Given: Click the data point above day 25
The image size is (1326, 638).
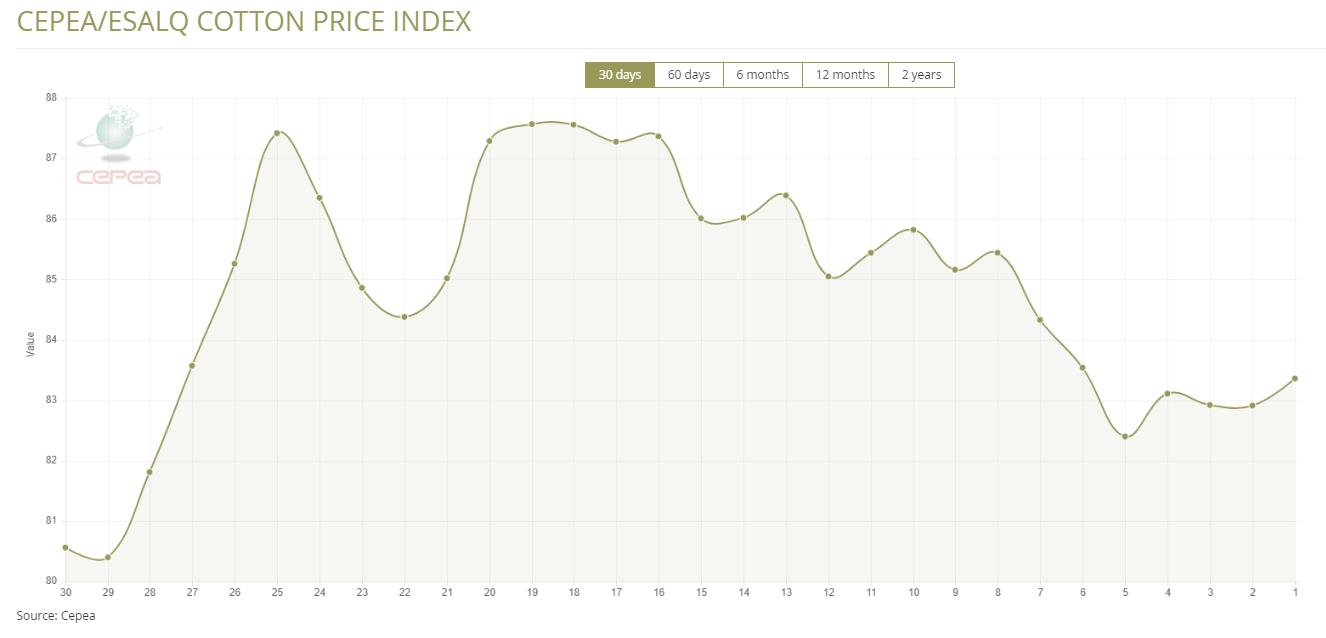Looking at the screenshot, I should (x=277, y=133).
